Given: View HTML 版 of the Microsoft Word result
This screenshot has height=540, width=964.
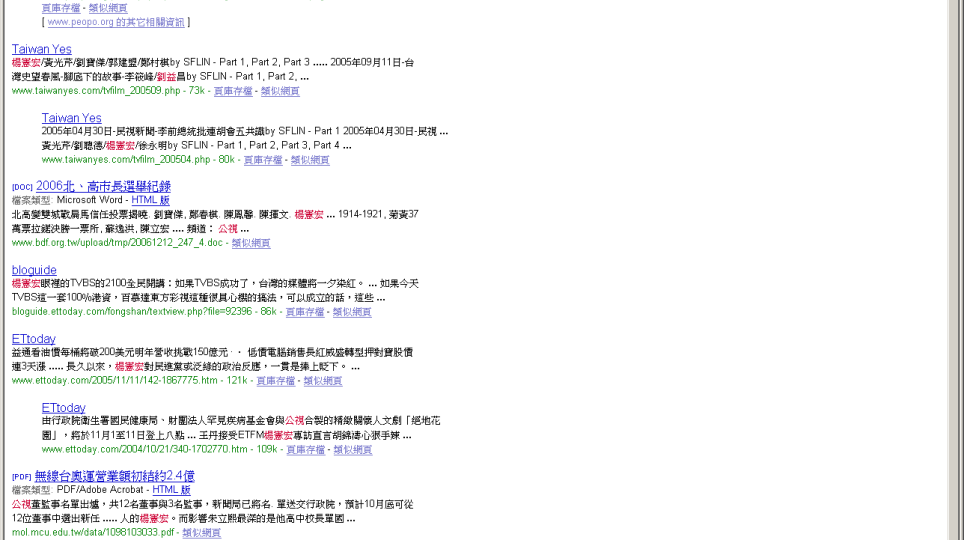Looking at the screenshot, I should click(x=151, y=201).
